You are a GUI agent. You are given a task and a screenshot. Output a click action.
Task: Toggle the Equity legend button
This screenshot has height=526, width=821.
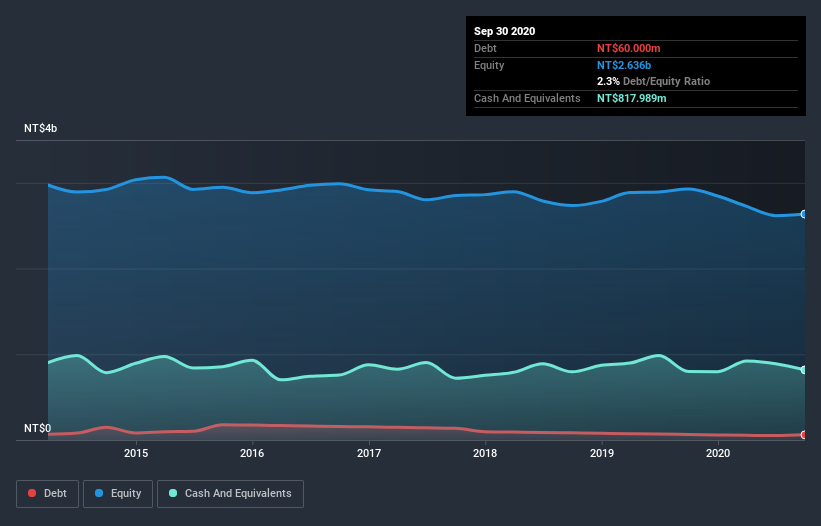click(118, 494)
